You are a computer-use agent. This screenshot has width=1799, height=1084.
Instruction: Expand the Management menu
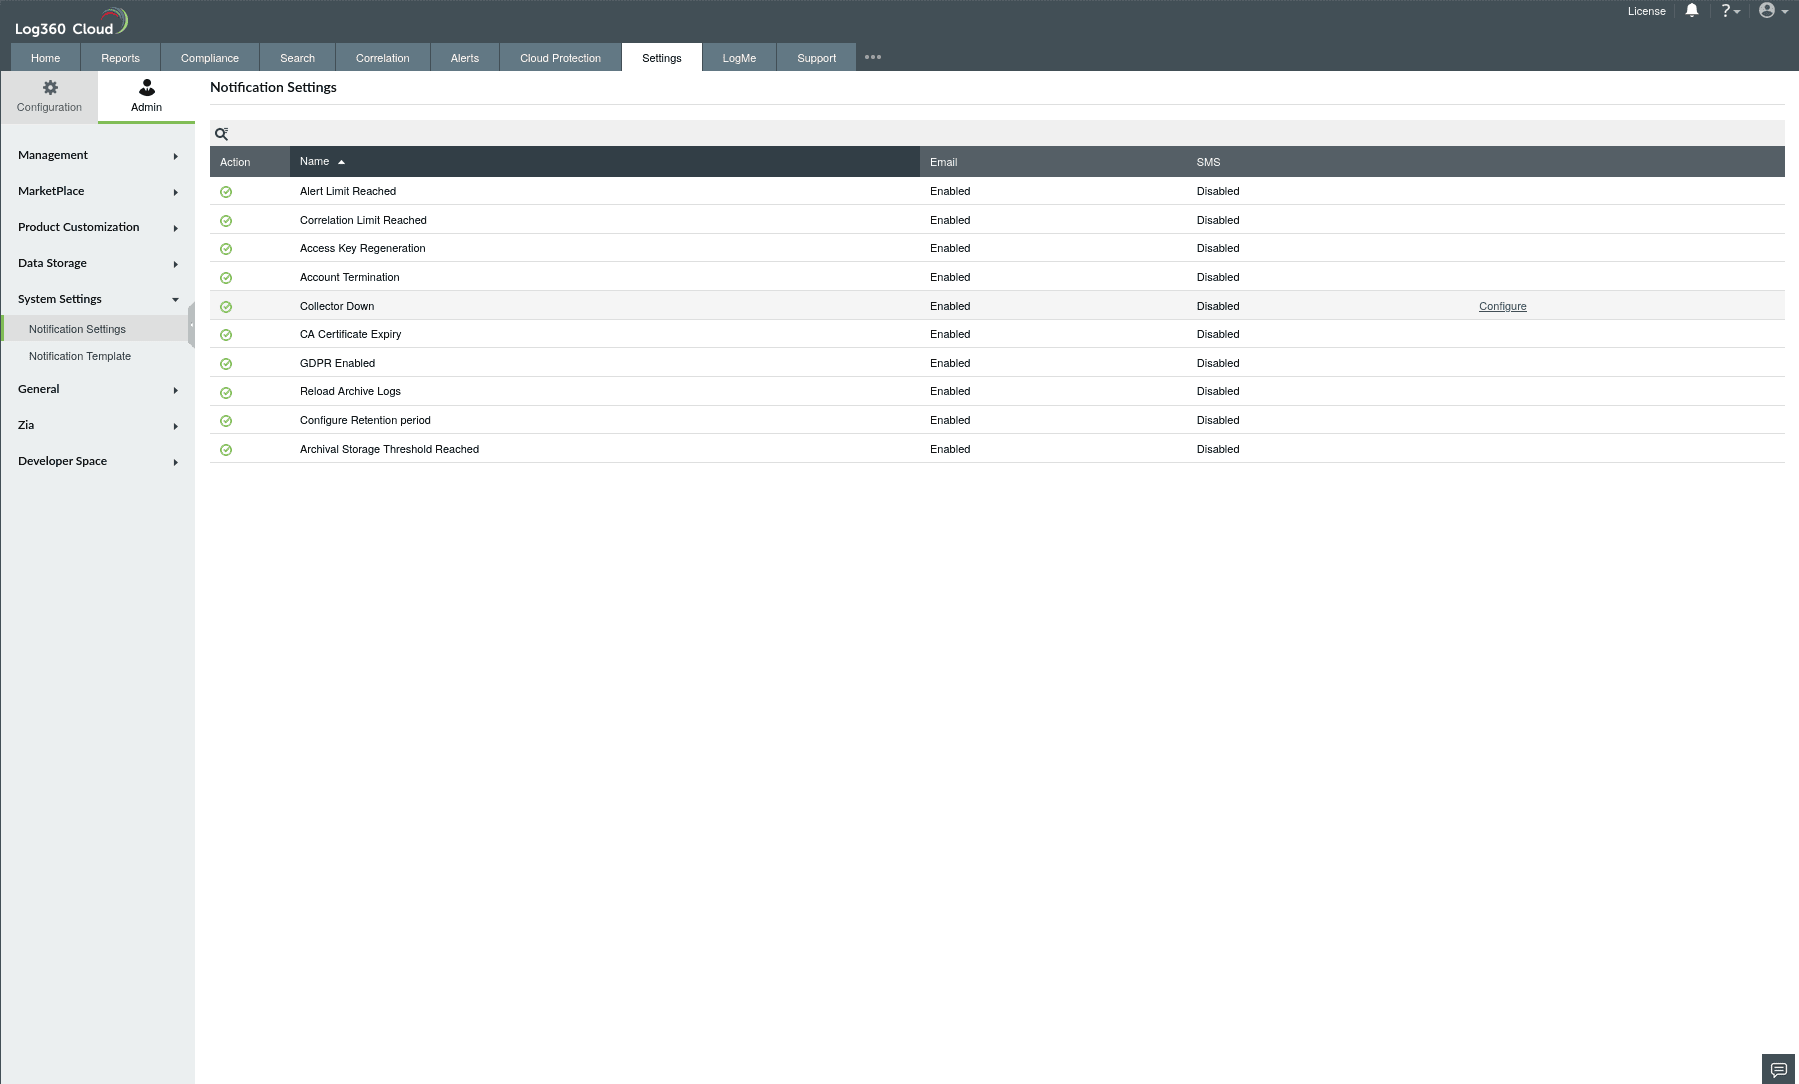coord(97,155)
